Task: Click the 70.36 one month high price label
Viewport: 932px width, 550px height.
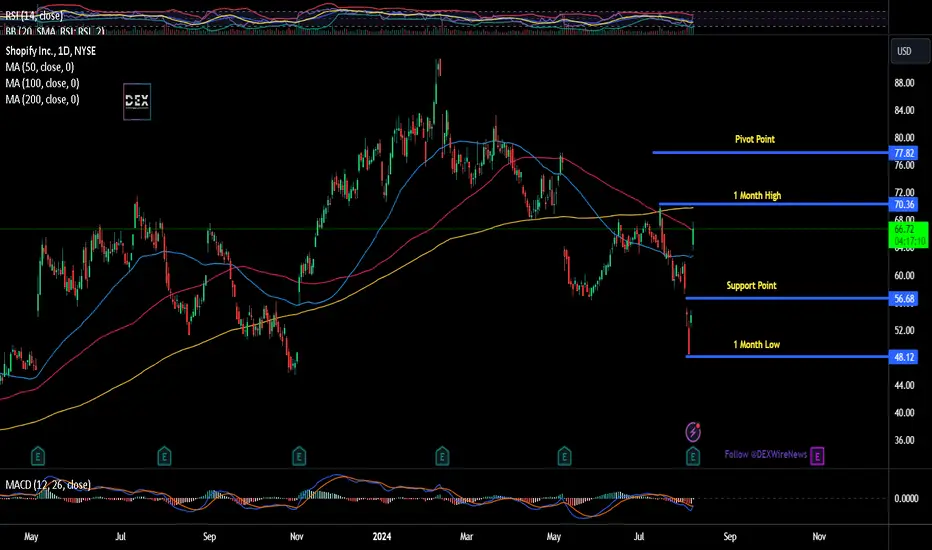Action: 903,205
